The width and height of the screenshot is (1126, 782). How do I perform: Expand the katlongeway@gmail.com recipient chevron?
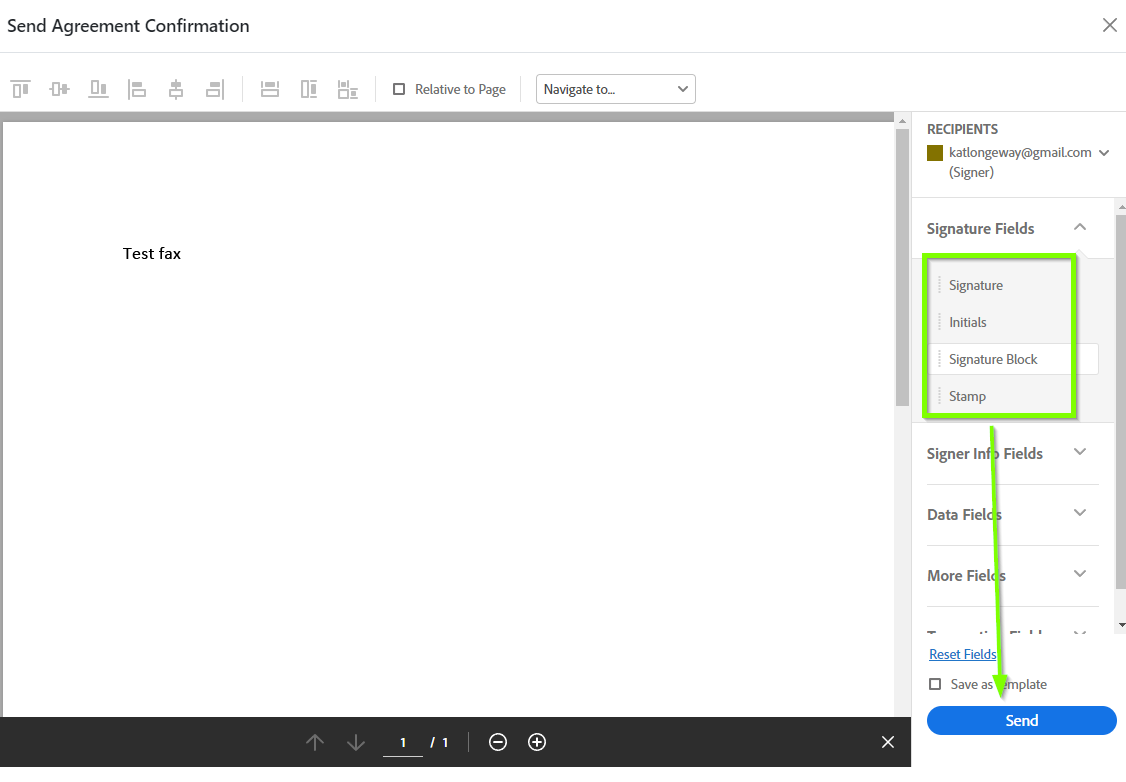pos(1104,152)
